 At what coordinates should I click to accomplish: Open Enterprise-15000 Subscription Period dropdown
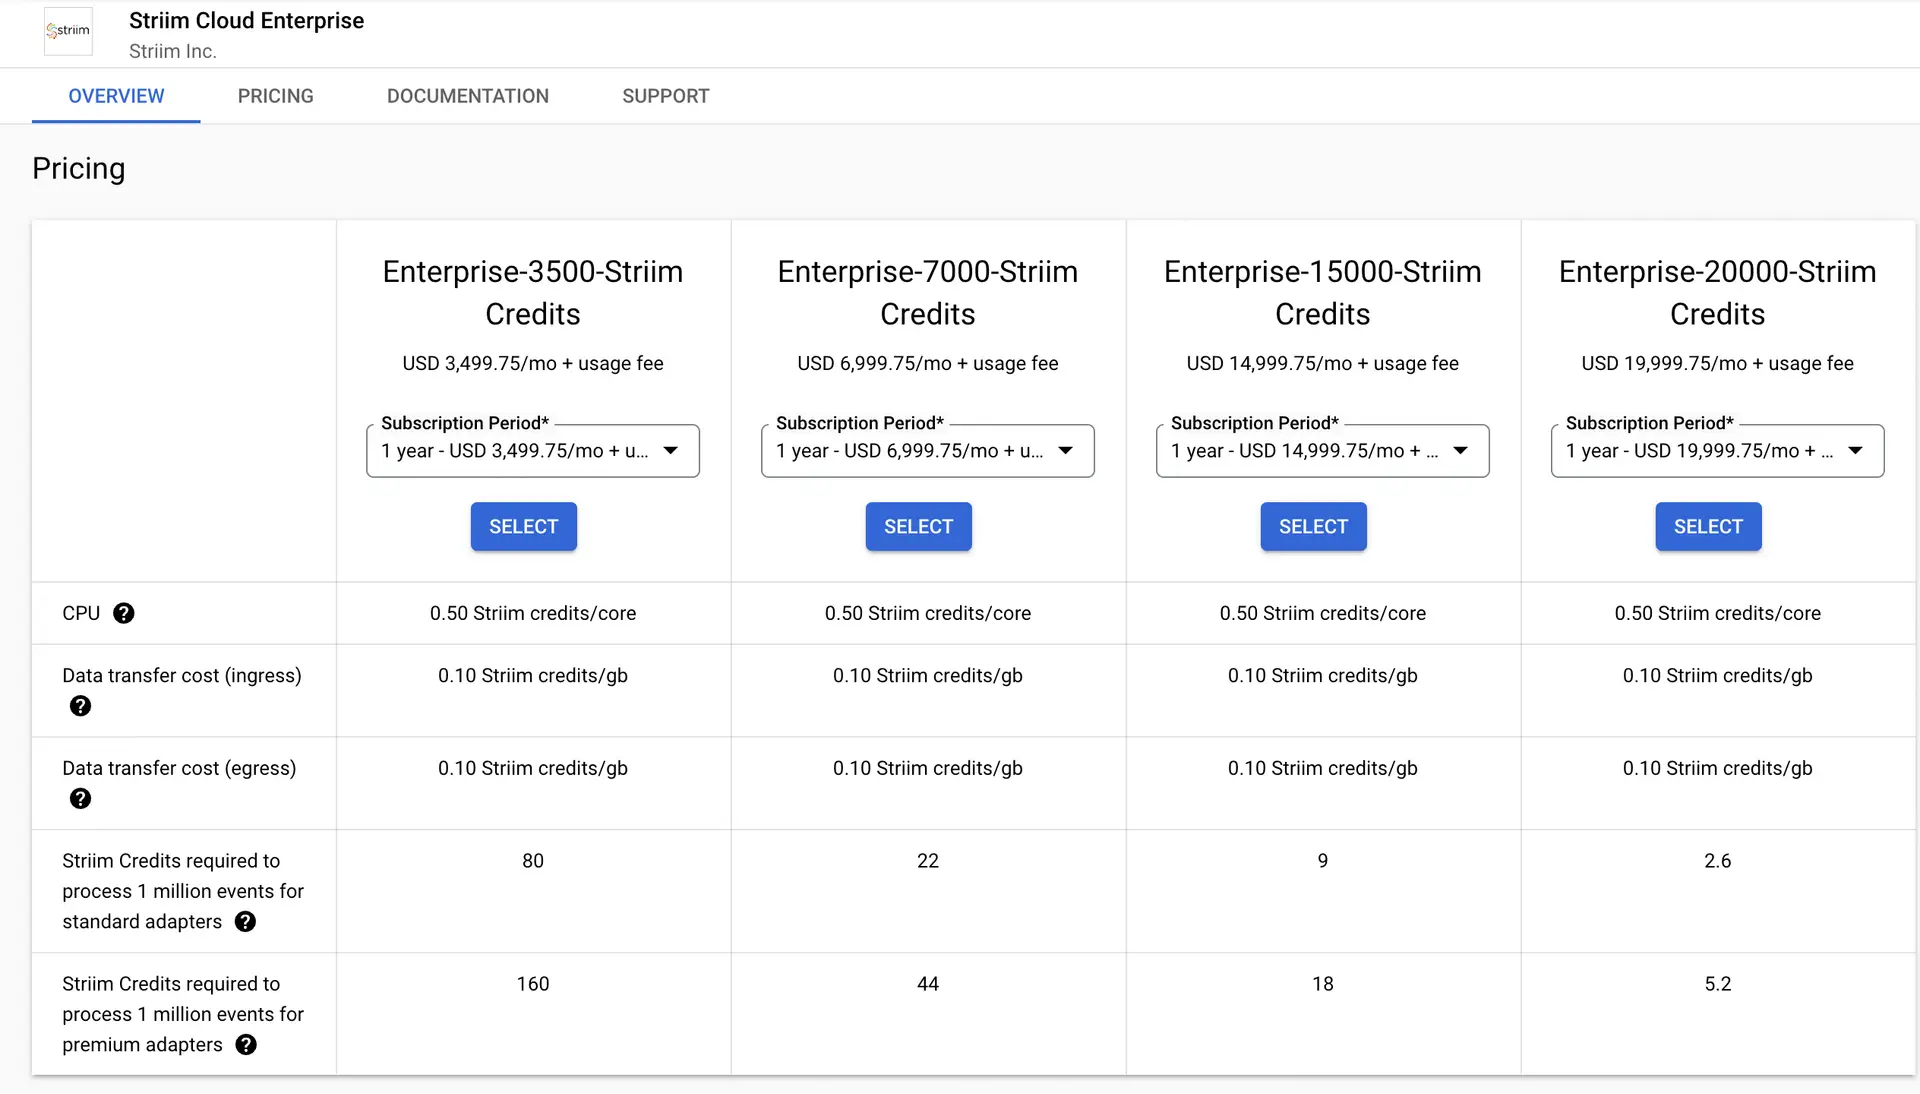(1322, 451)
